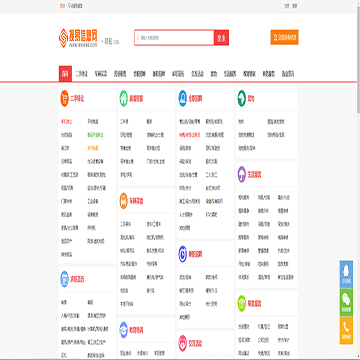The height and width of the screenshot is (360, 360).
Task: Open the 生活服务 category heading link
Action: point(254,175)
